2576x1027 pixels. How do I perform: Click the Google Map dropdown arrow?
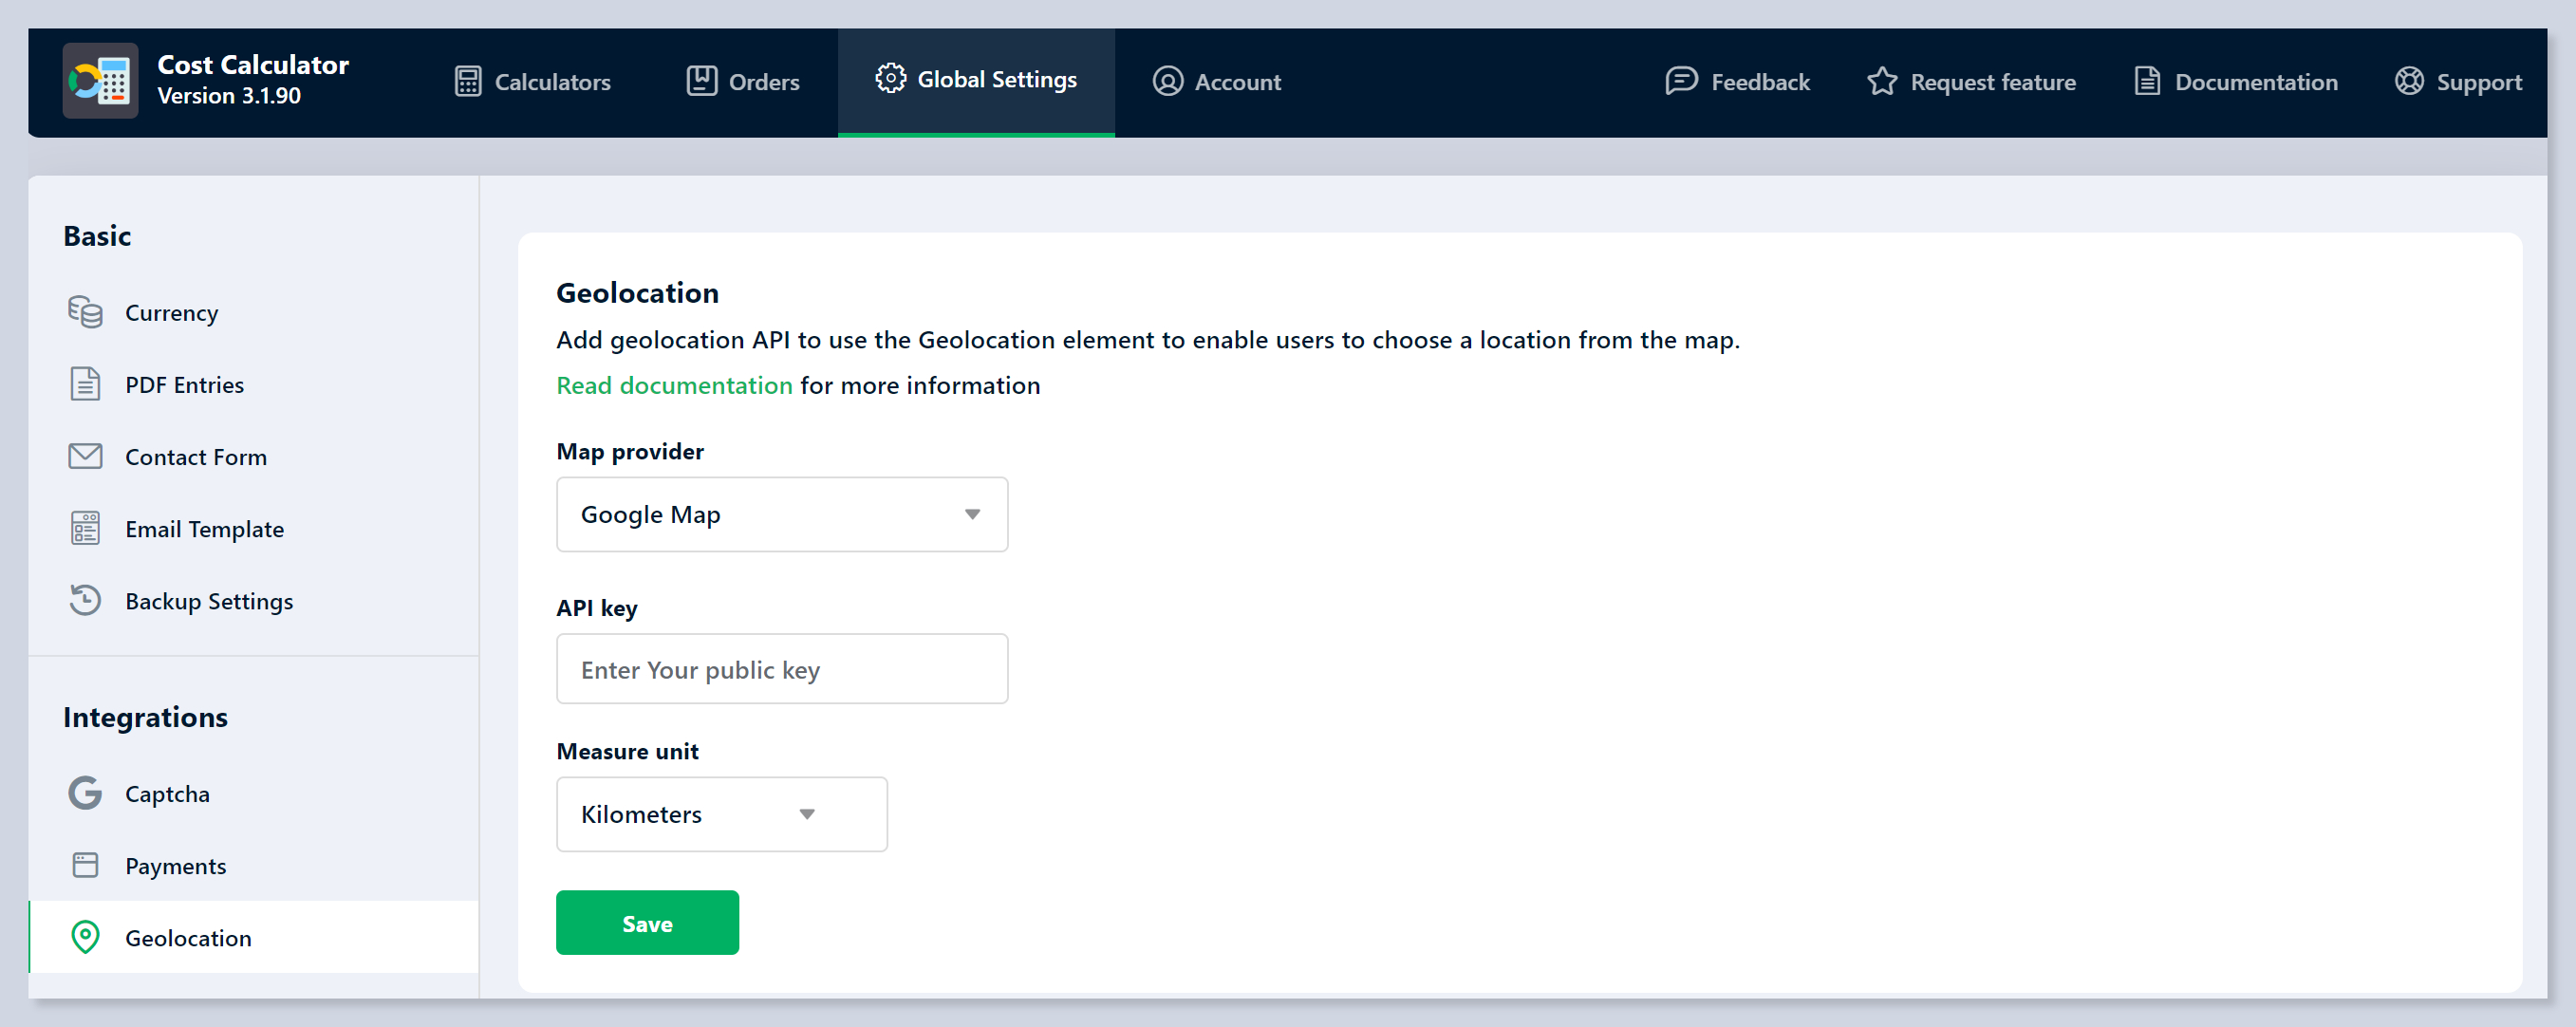pyautogui.click(x=972, y=514)
